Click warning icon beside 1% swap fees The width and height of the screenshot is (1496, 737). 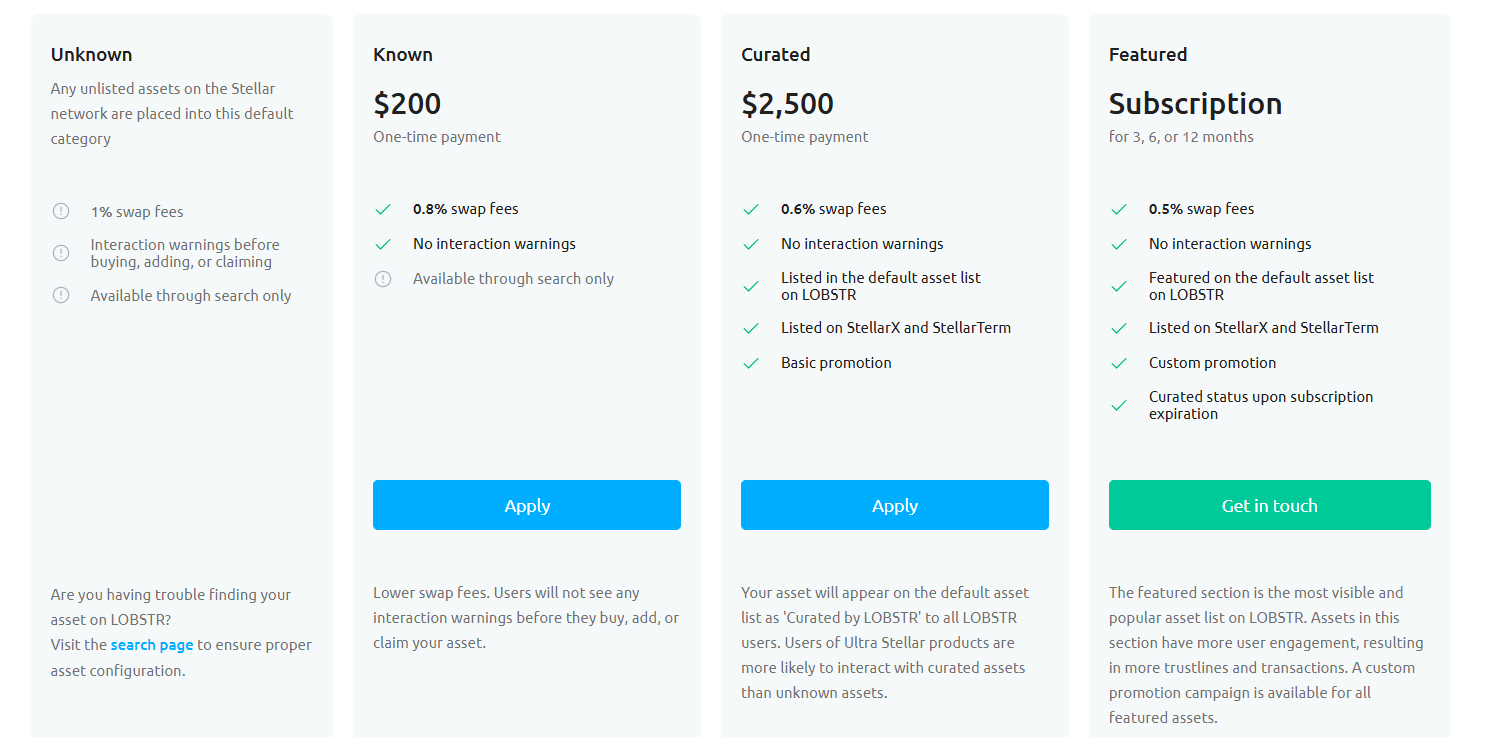tap(61, 211)
